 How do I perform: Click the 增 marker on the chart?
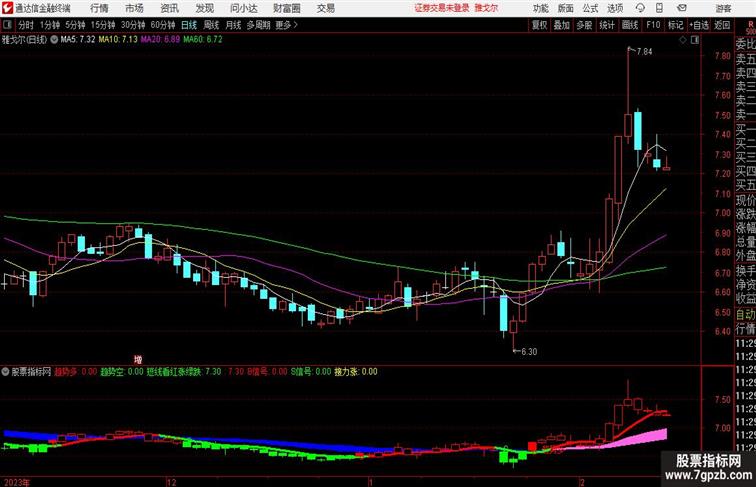(138, 360)
